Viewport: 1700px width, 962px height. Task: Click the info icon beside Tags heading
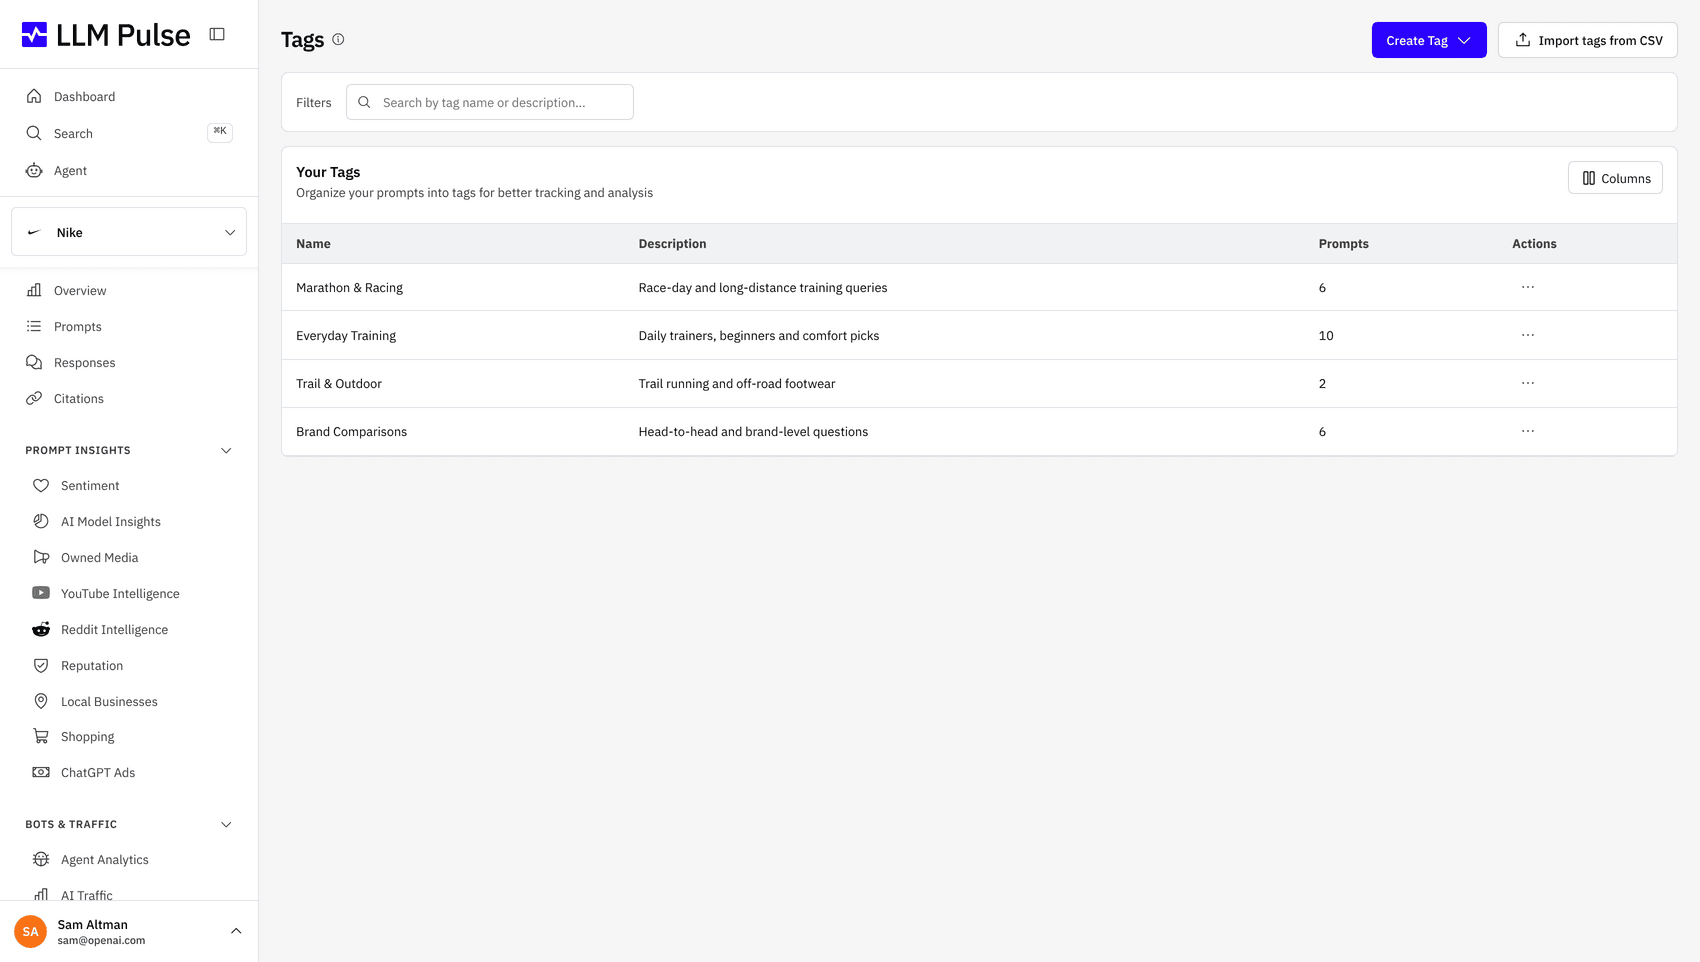coord(338,39)
